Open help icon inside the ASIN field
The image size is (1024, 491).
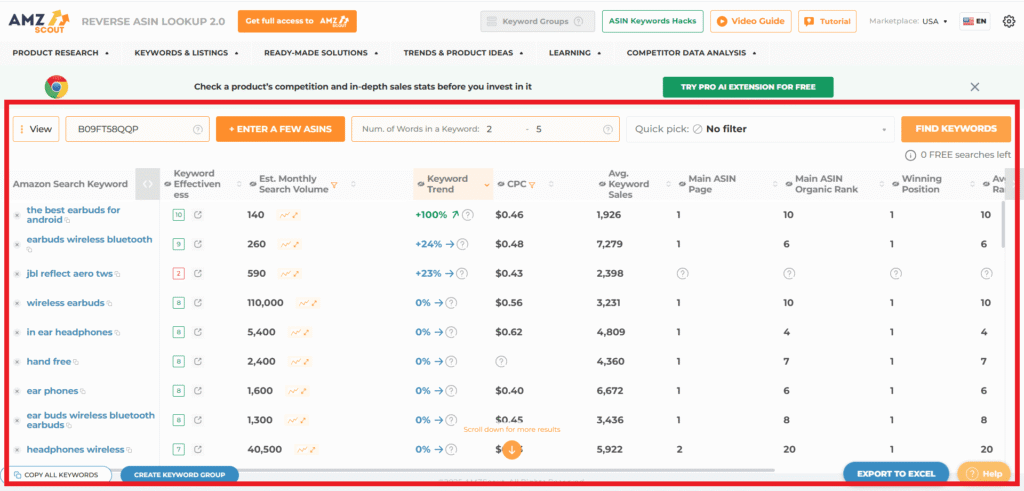pyautogui.click(x=197, y=129)
